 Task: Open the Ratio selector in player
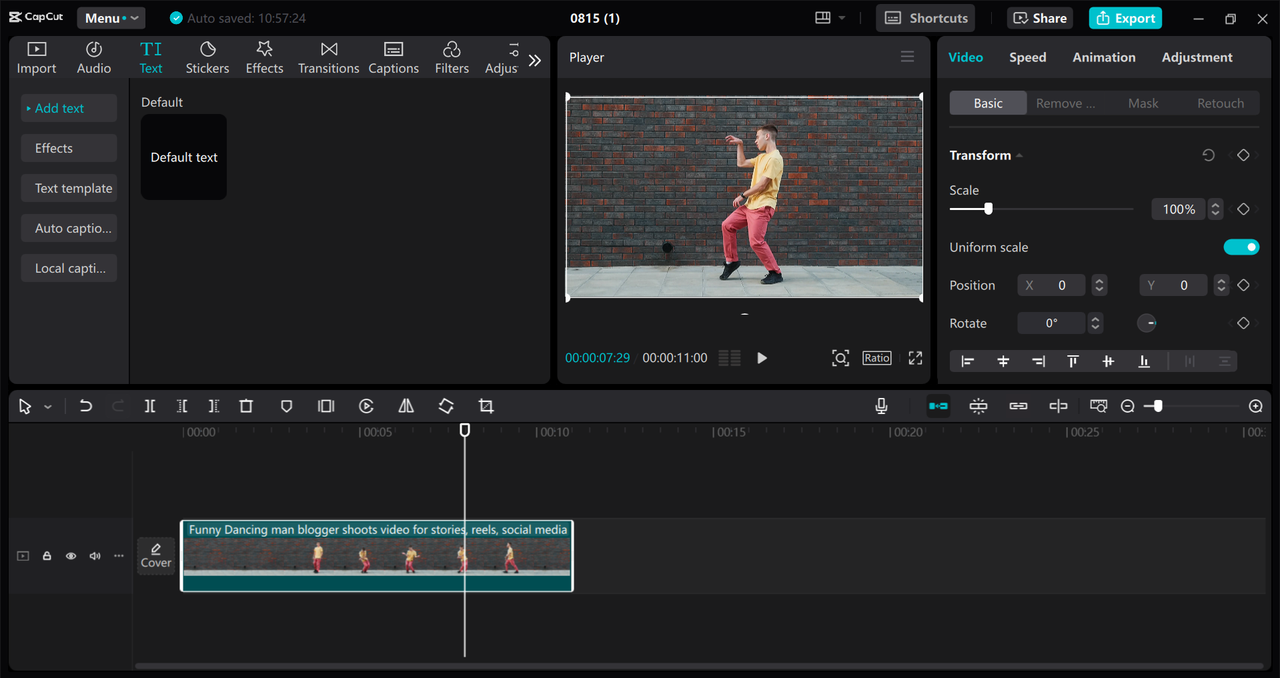[877, 358]
